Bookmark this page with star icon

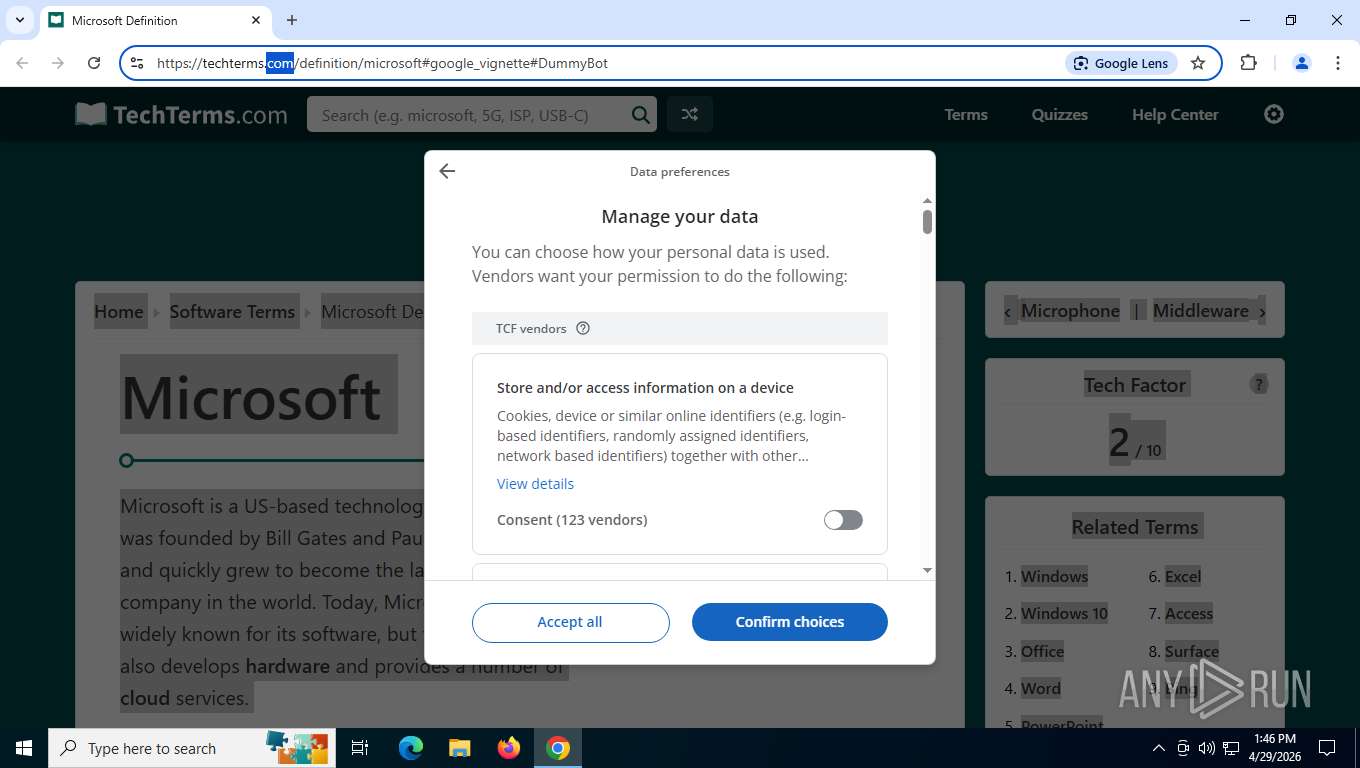tap(1198, 63)
